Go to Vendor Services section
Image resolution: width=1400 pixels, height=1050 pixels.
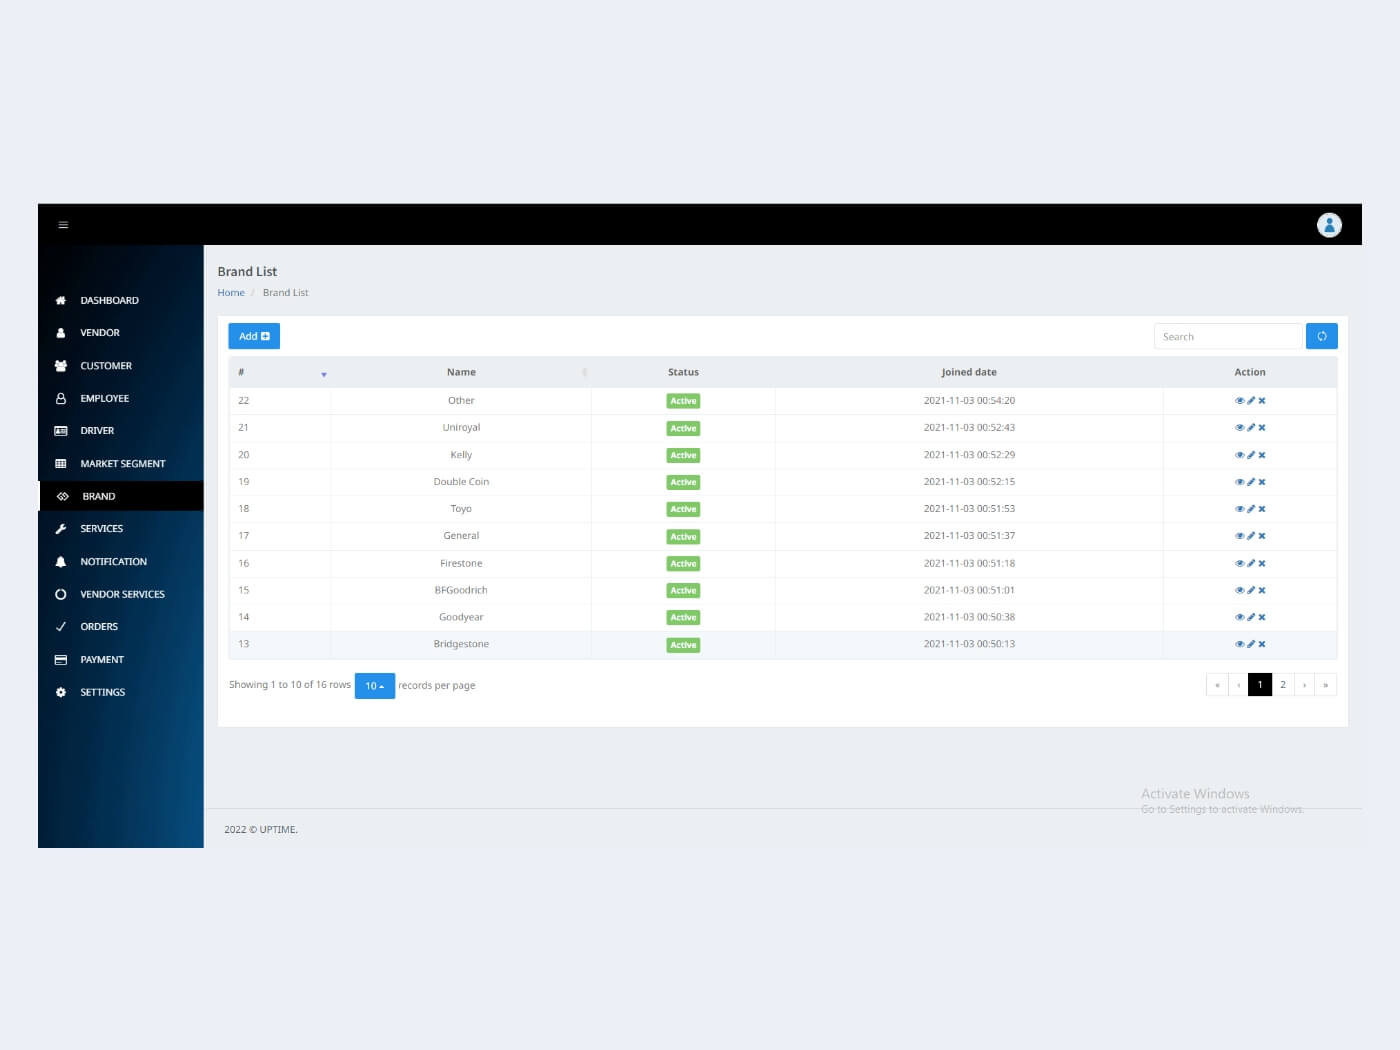point(120,594)
